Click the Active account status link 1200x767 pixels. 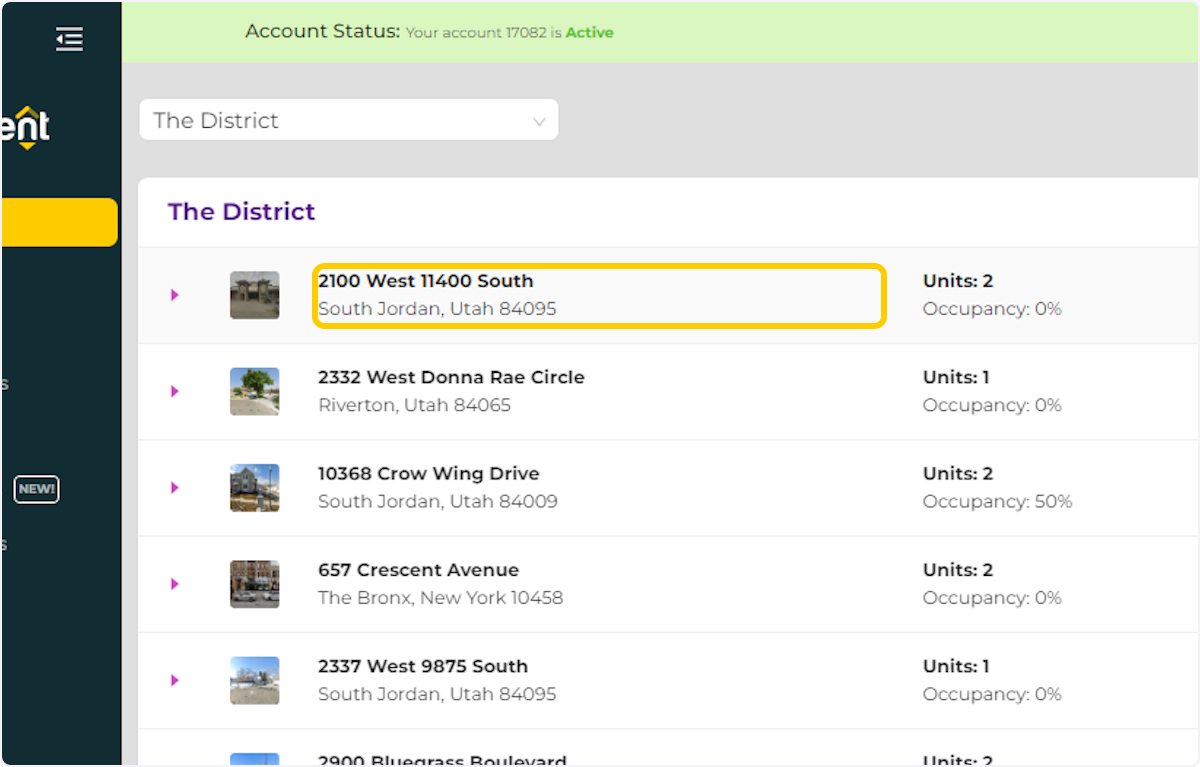click(589, 32)
